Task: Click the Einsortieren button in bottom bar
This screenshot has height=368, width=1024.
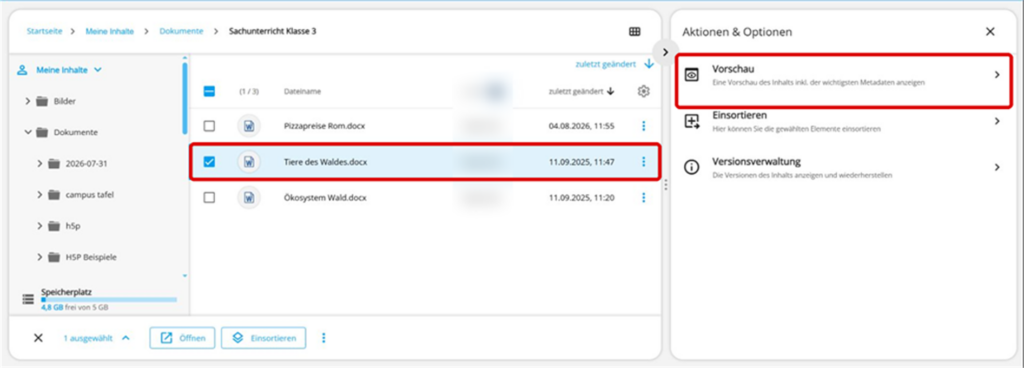Action: (264, 338)
